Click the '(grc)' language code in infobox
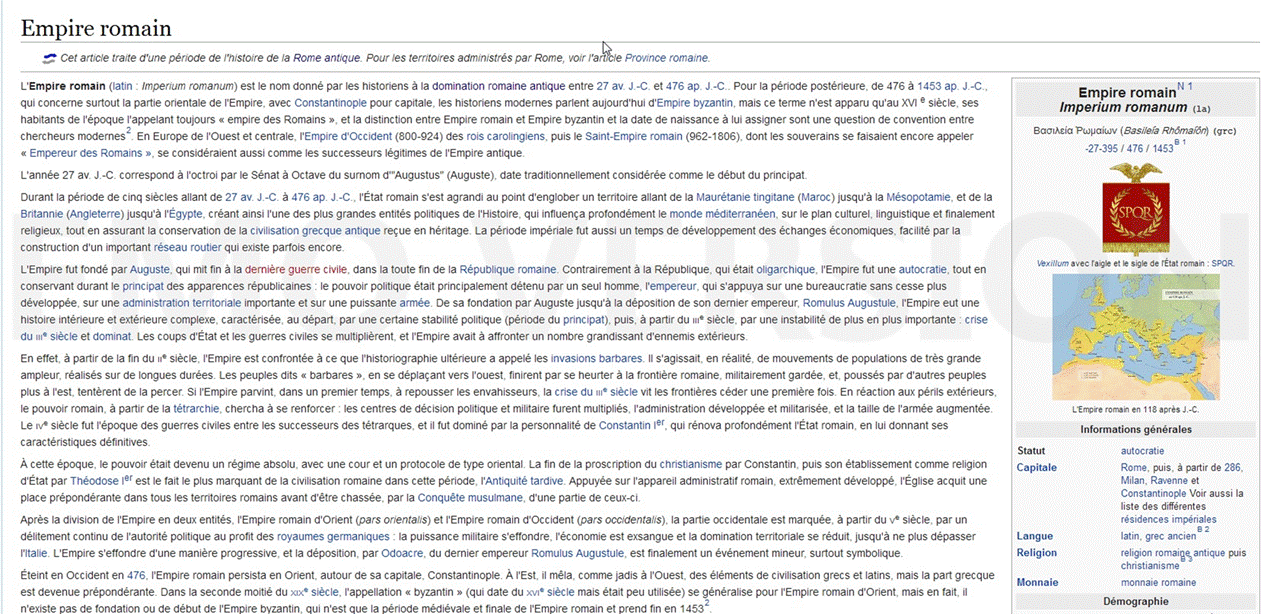 [1226, 131]
